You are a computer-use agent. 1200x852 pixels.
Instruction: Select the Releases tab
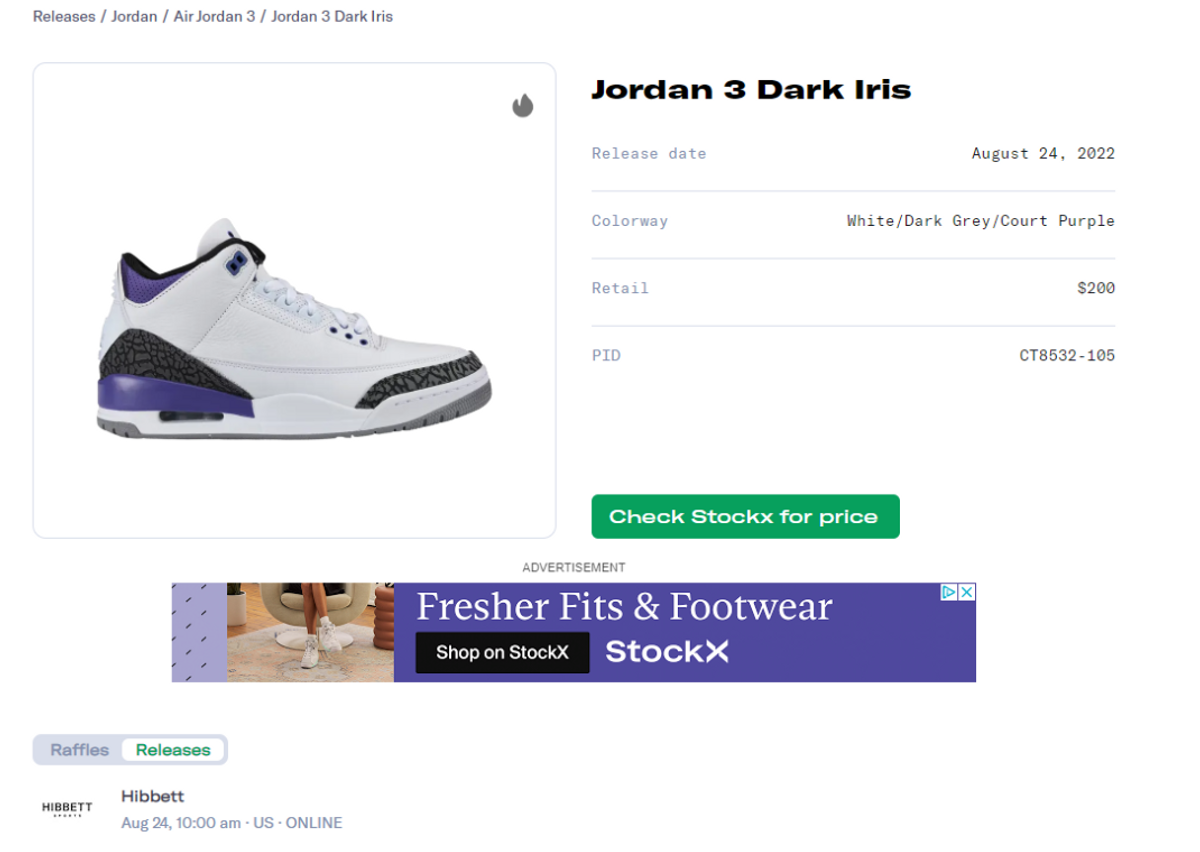[x=173, y=750]
